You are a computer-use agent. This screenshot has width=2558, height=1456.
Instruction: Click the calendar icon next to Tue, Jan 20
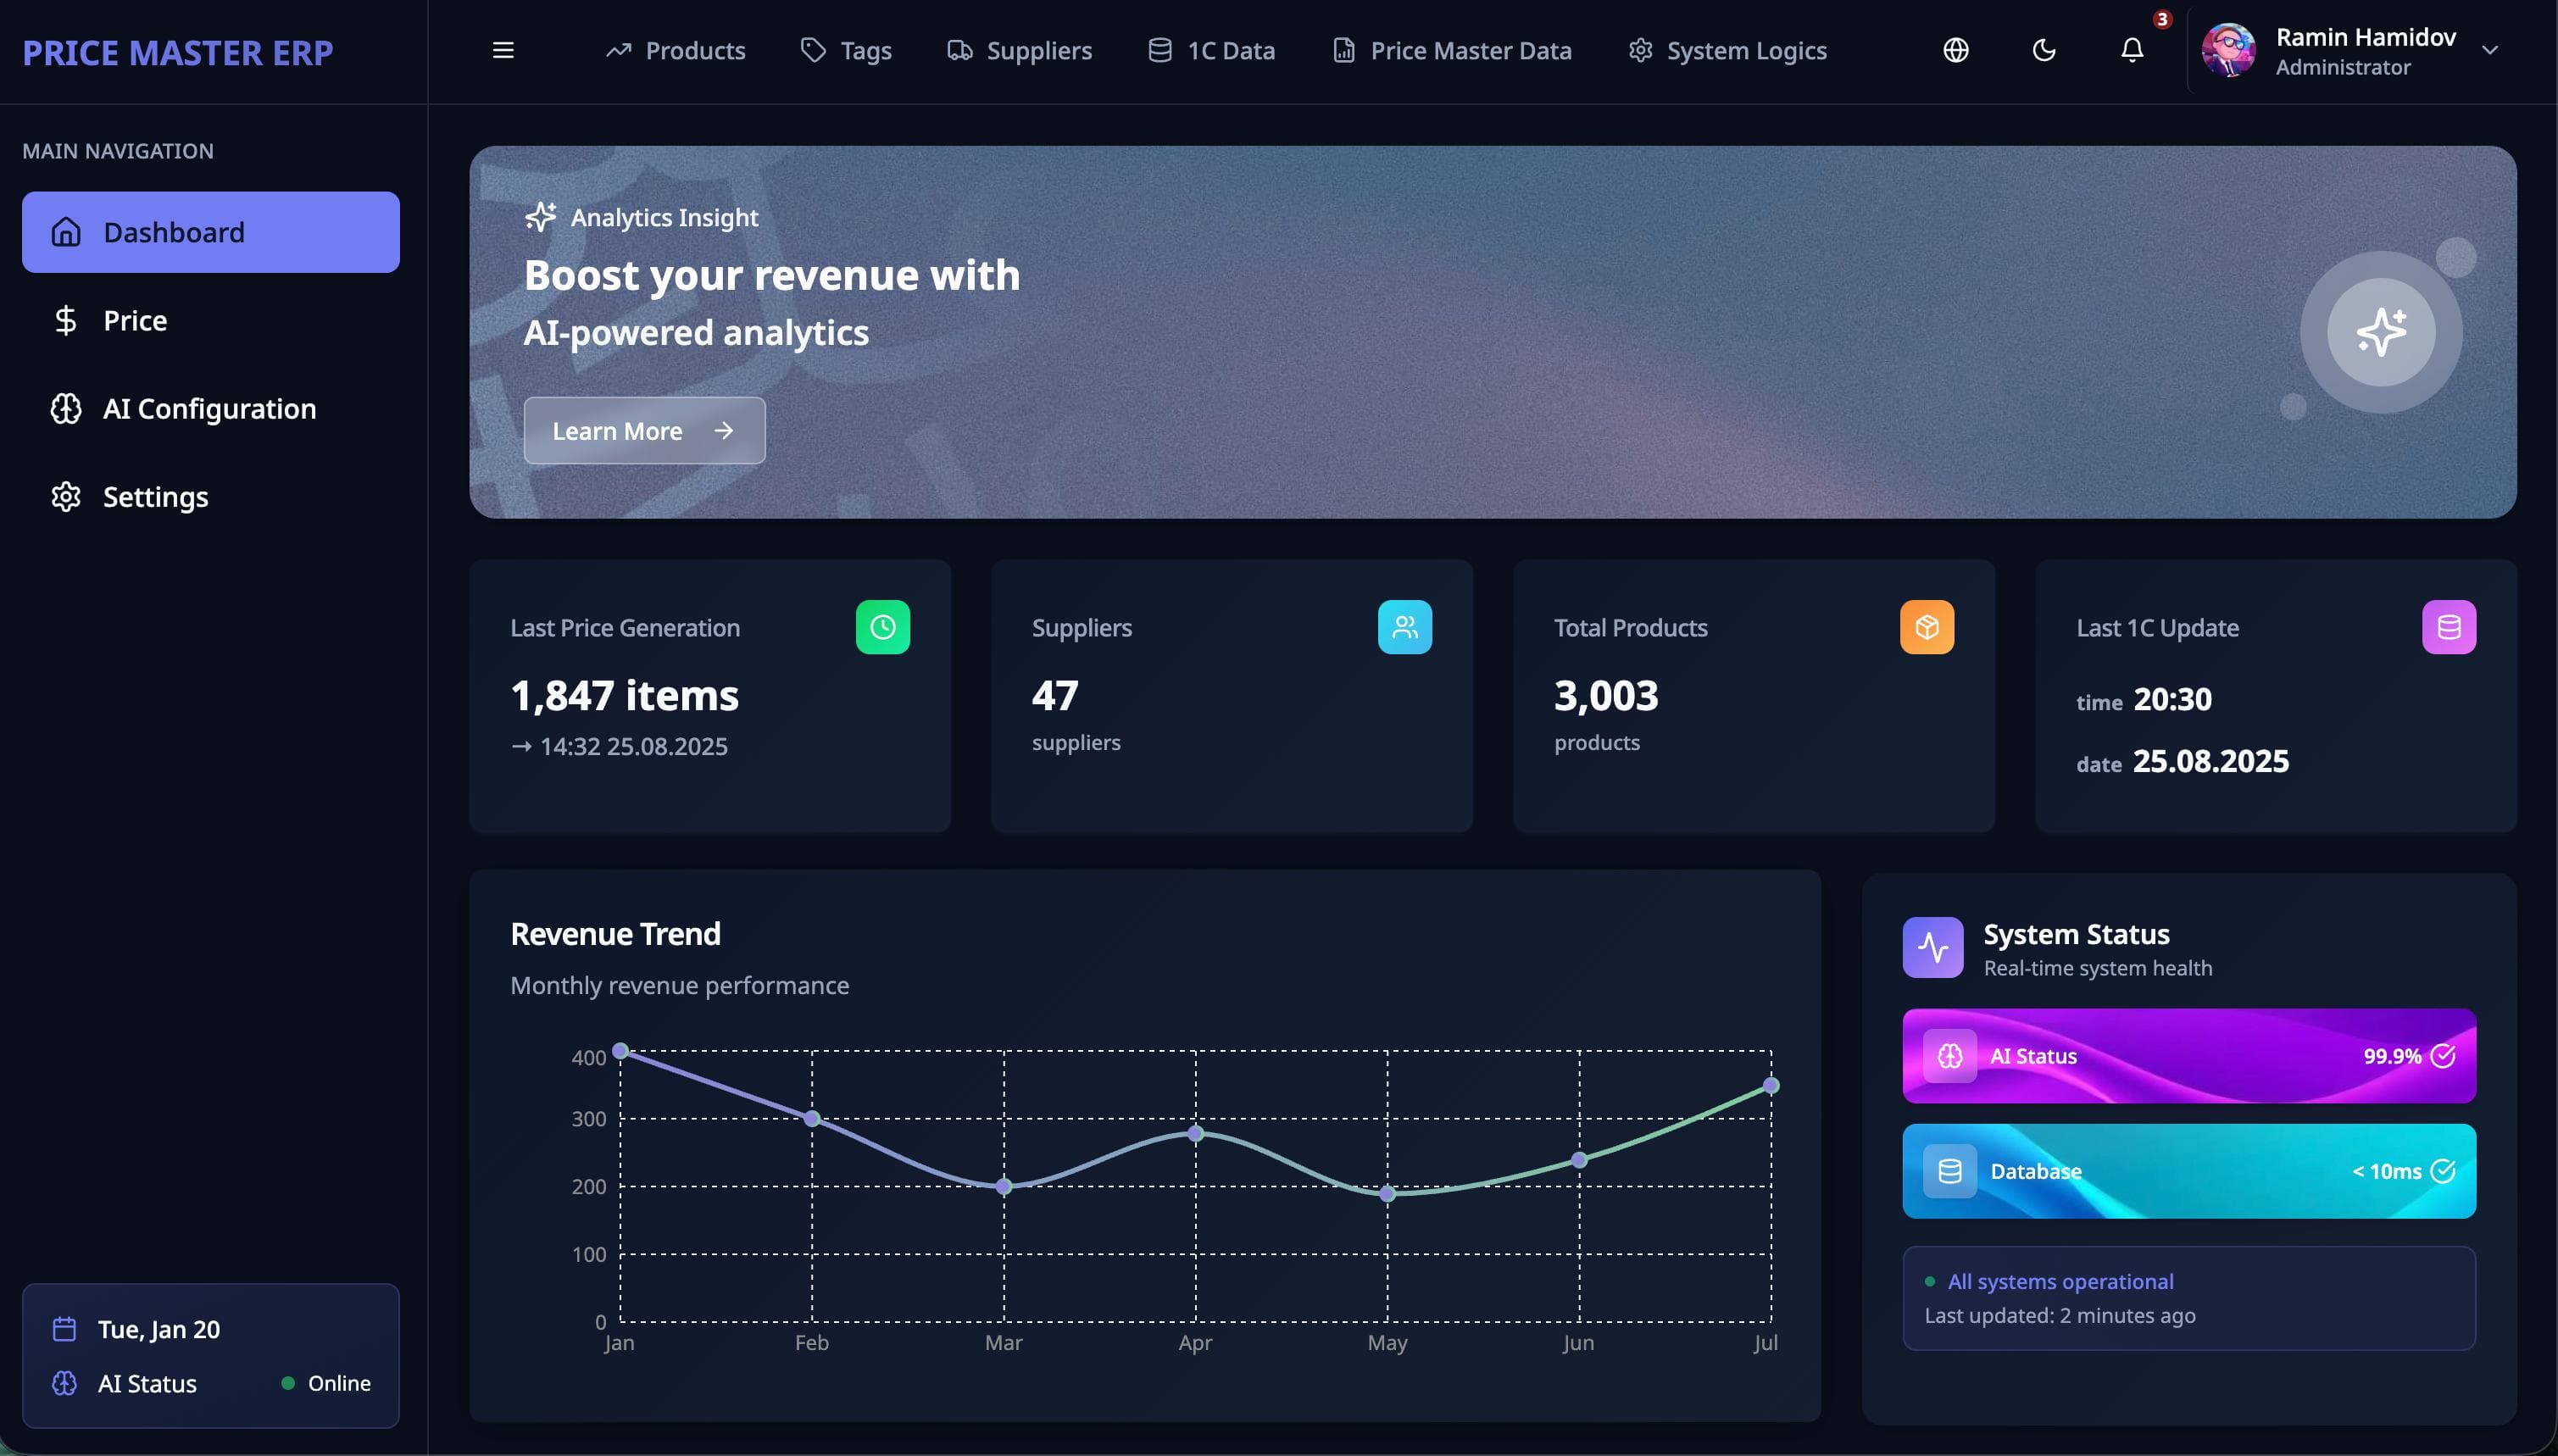pyautogui.click(x=64, y=1329)
